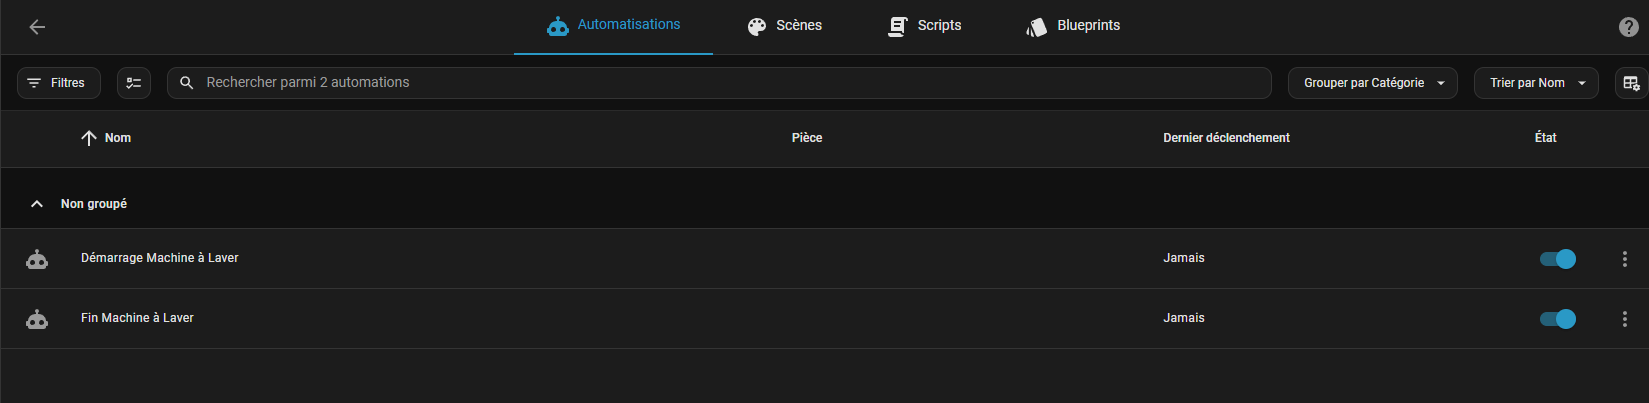Toggle off Fin Machine à Laver automation
The height and width of the screenshot is (403, 1649).
click(1557, 319)
